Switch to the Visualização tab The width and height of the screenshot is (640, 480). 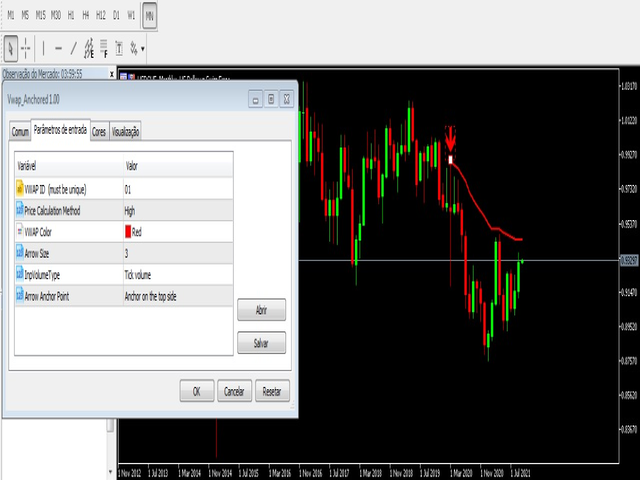coord(126,132)
